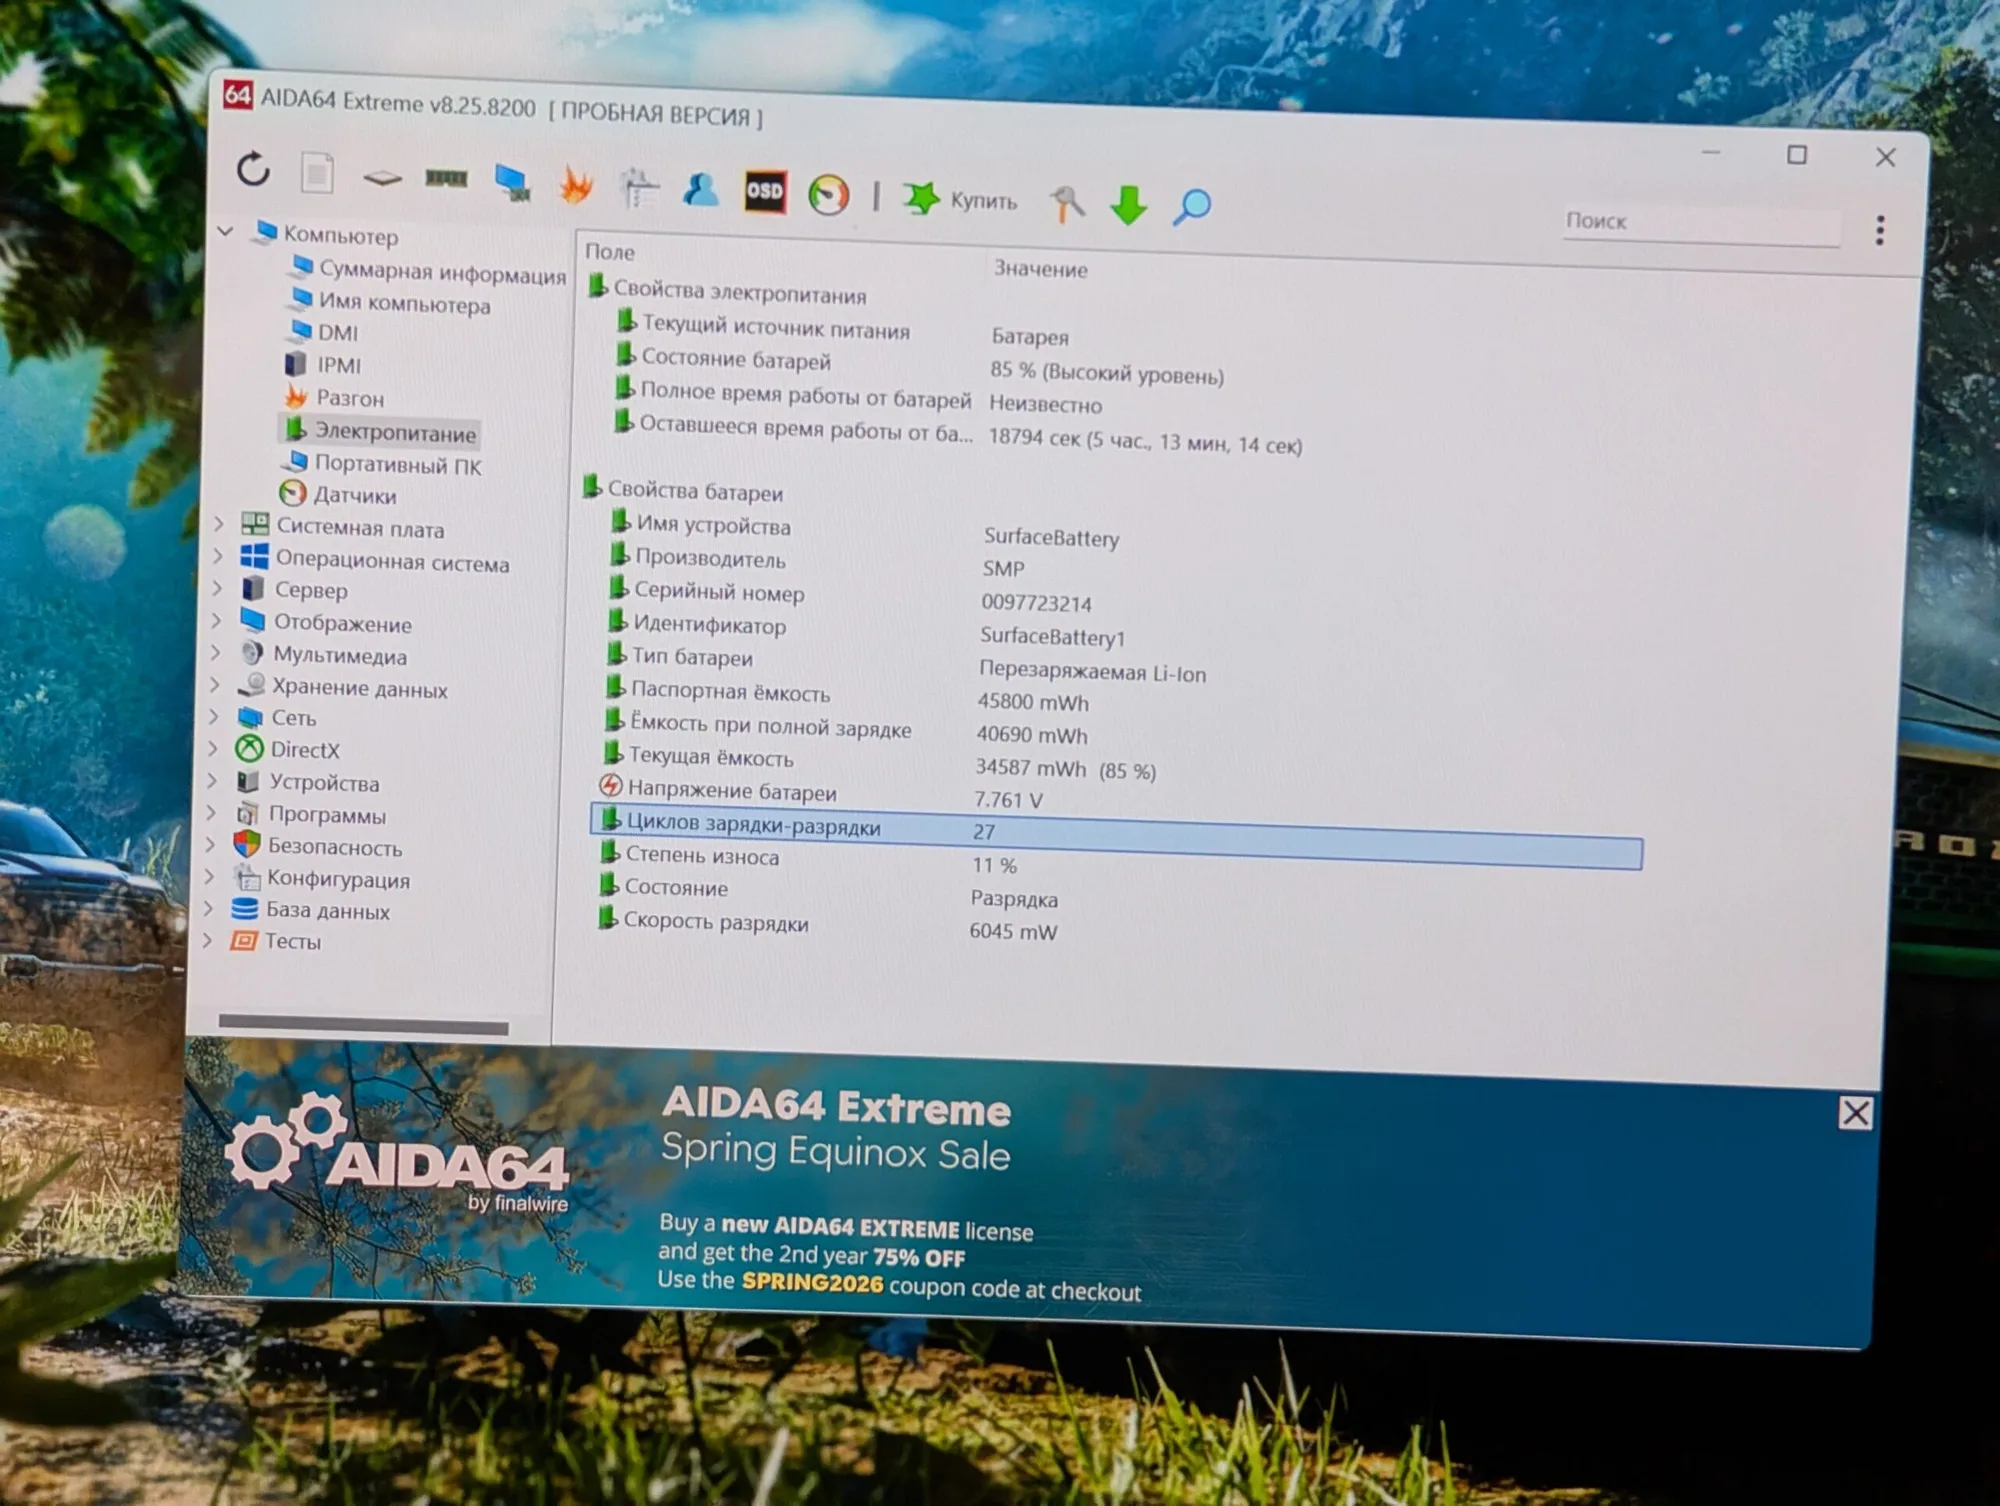Expand the Тесты tree node
This screenshot has width=2000, height=1506.
point(208,939)
